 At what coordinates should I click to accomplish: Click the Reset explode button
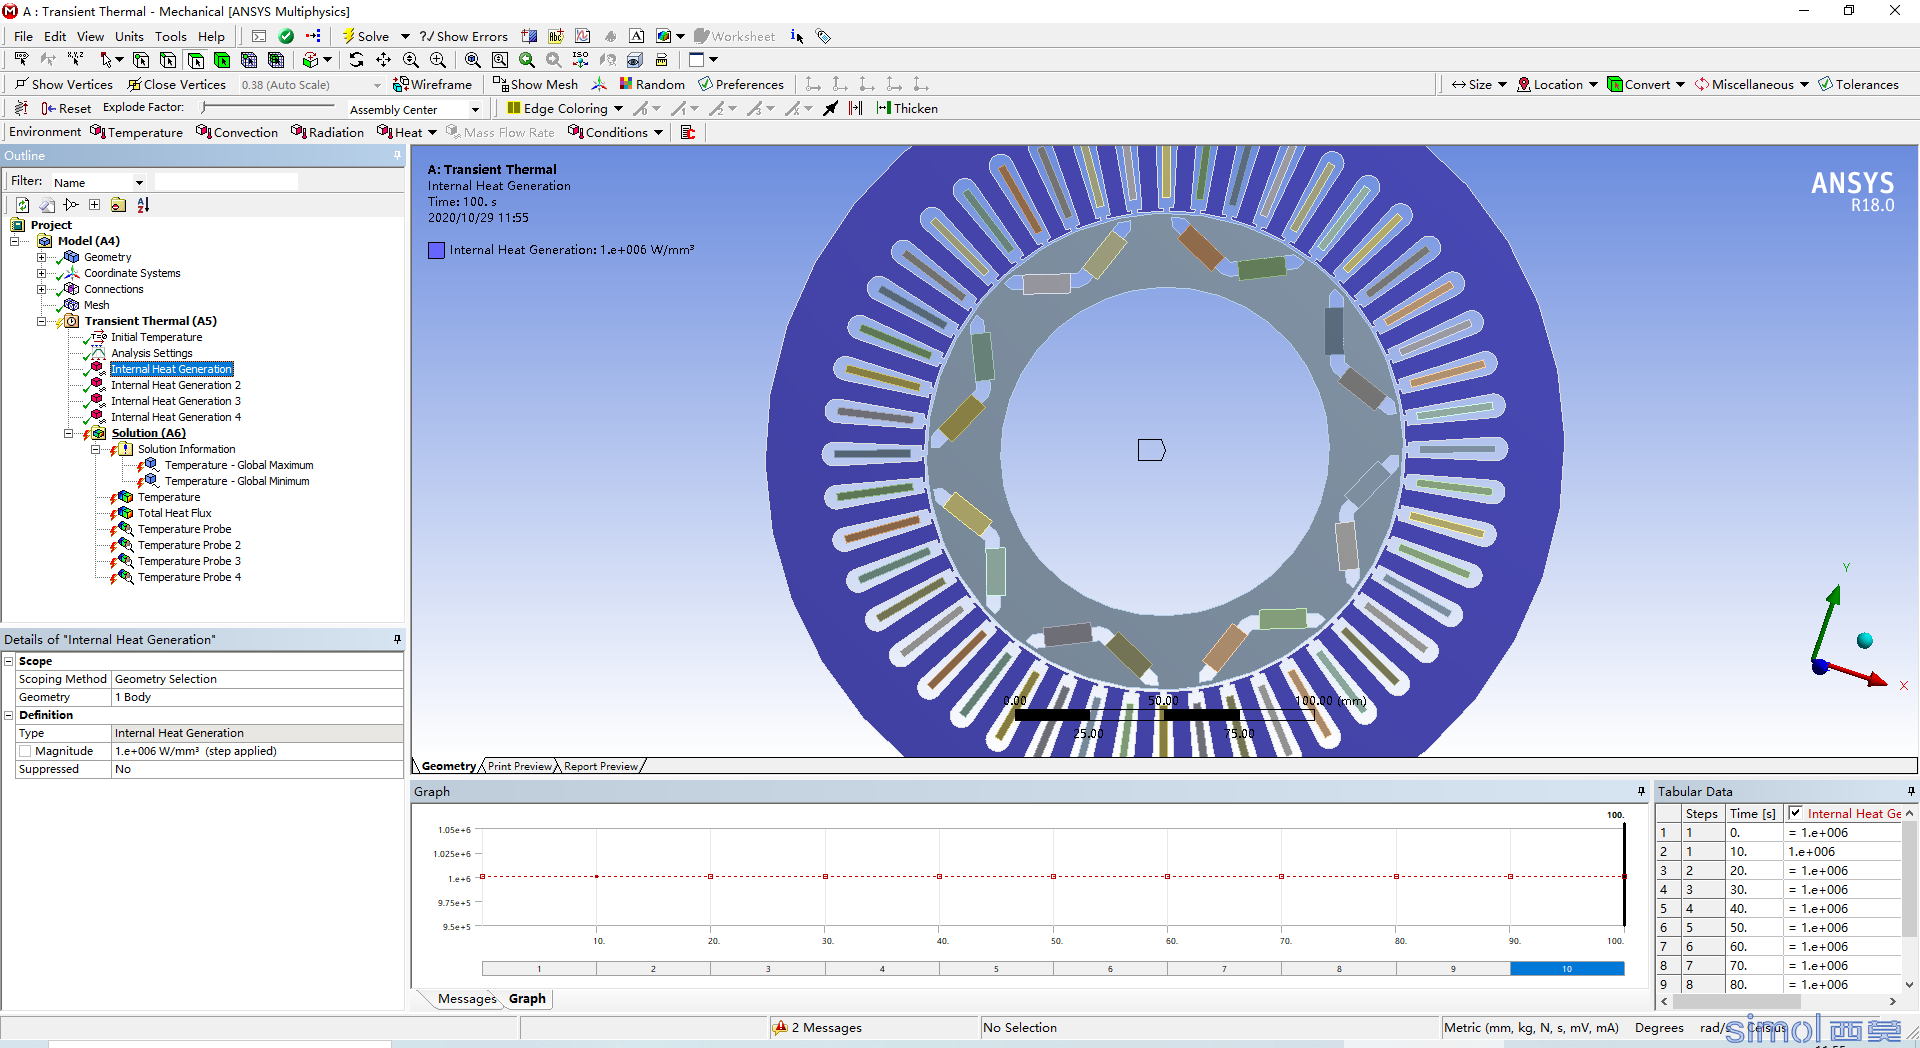point(67,108)
